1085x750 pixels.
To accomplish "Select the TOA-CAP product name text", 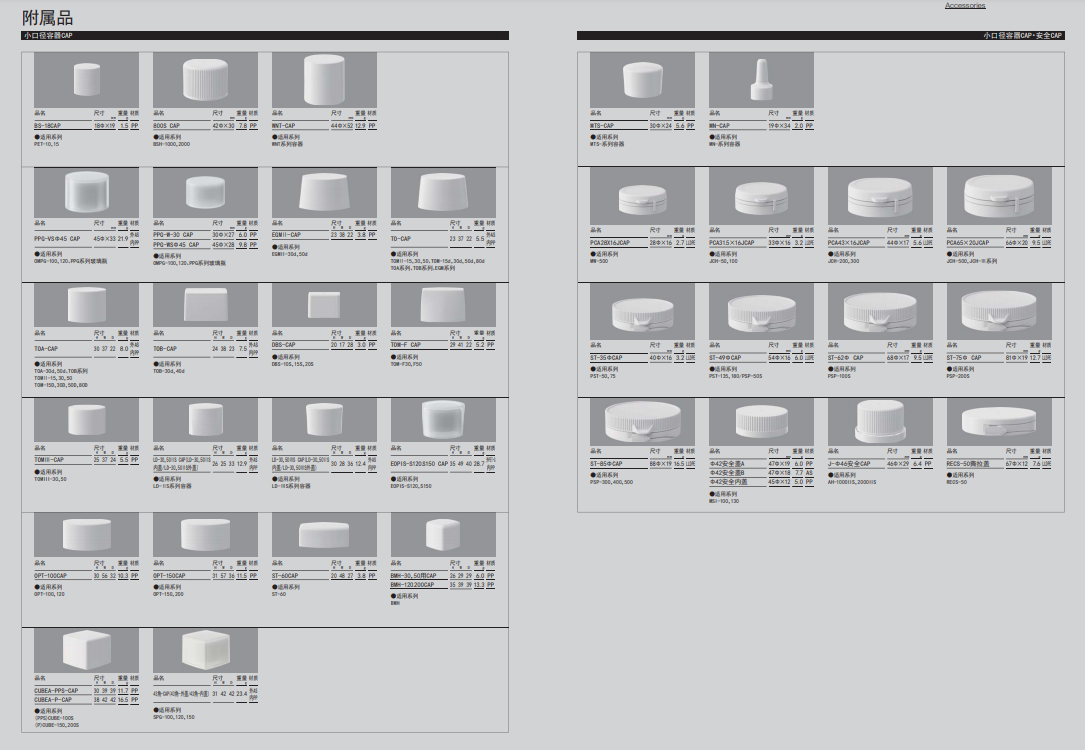I will pos(46,349).
